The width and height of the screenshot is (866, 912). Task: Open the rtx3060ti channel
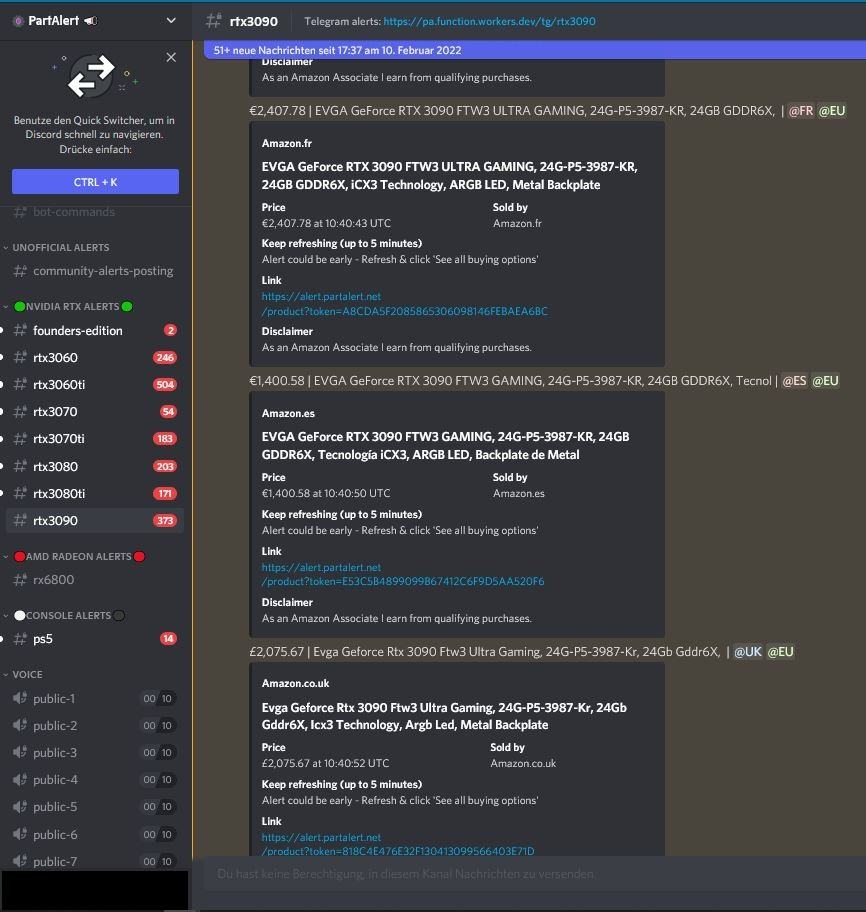95,384
